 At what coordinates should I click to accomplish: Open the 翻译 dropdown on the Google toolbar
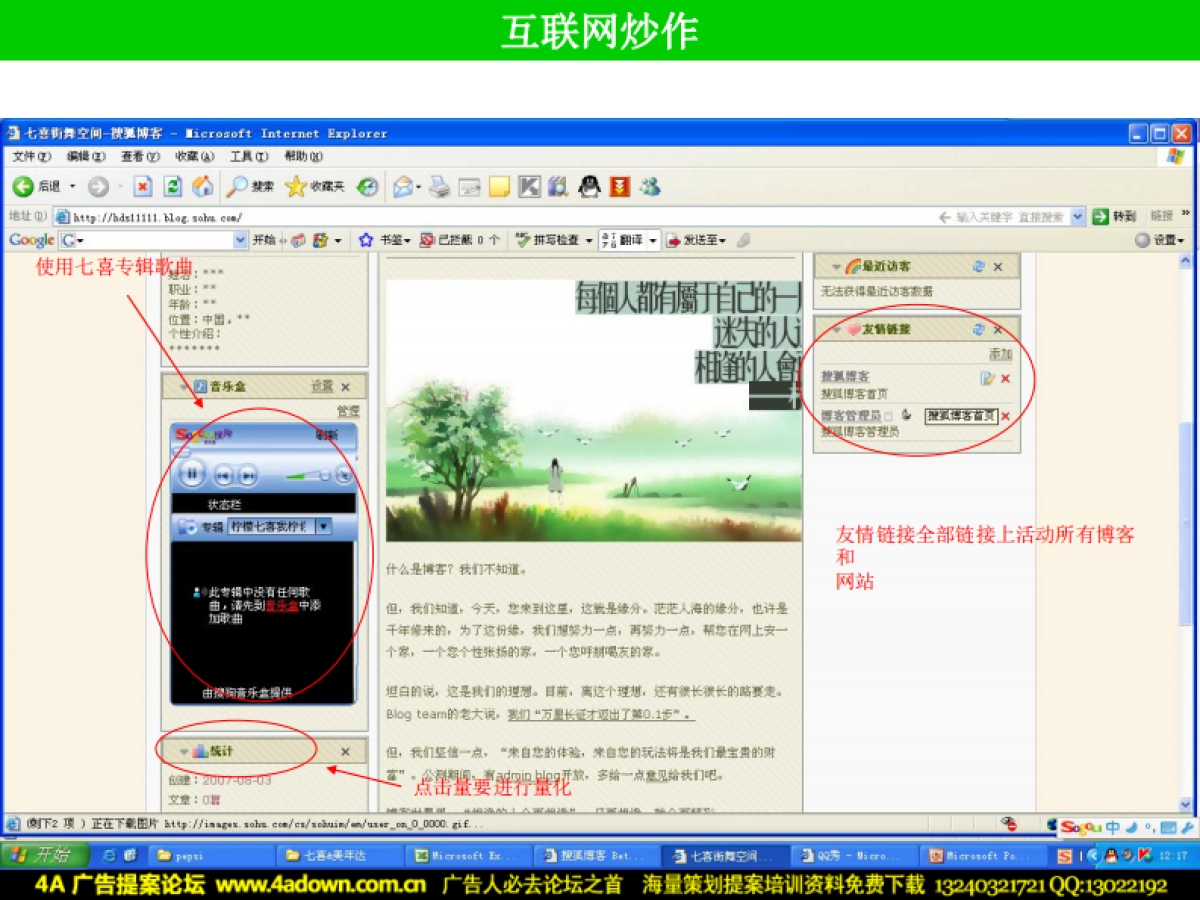click(651, 239)
